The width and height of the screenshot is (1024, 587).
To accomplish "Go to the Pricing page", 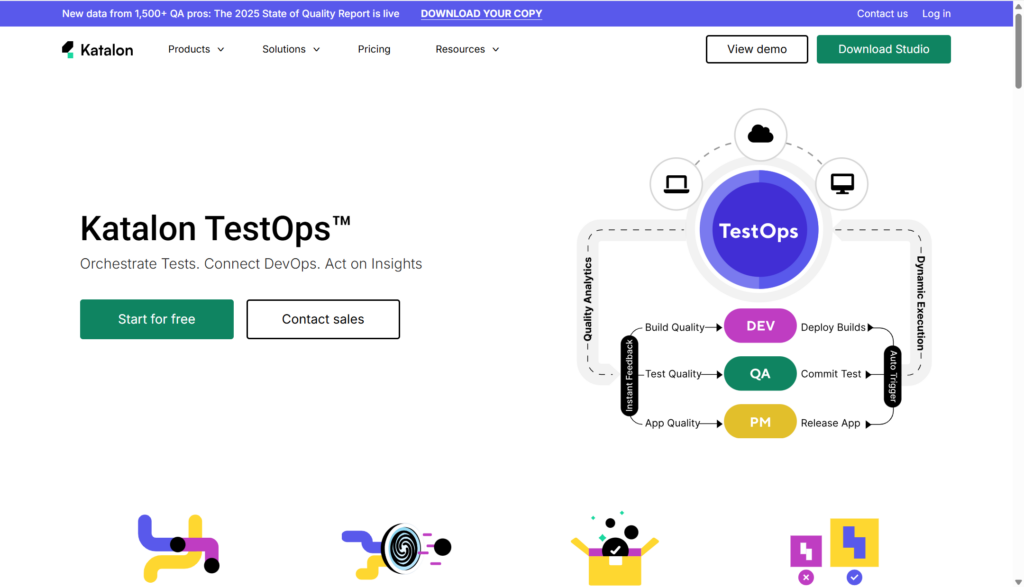I will (374, 49).
